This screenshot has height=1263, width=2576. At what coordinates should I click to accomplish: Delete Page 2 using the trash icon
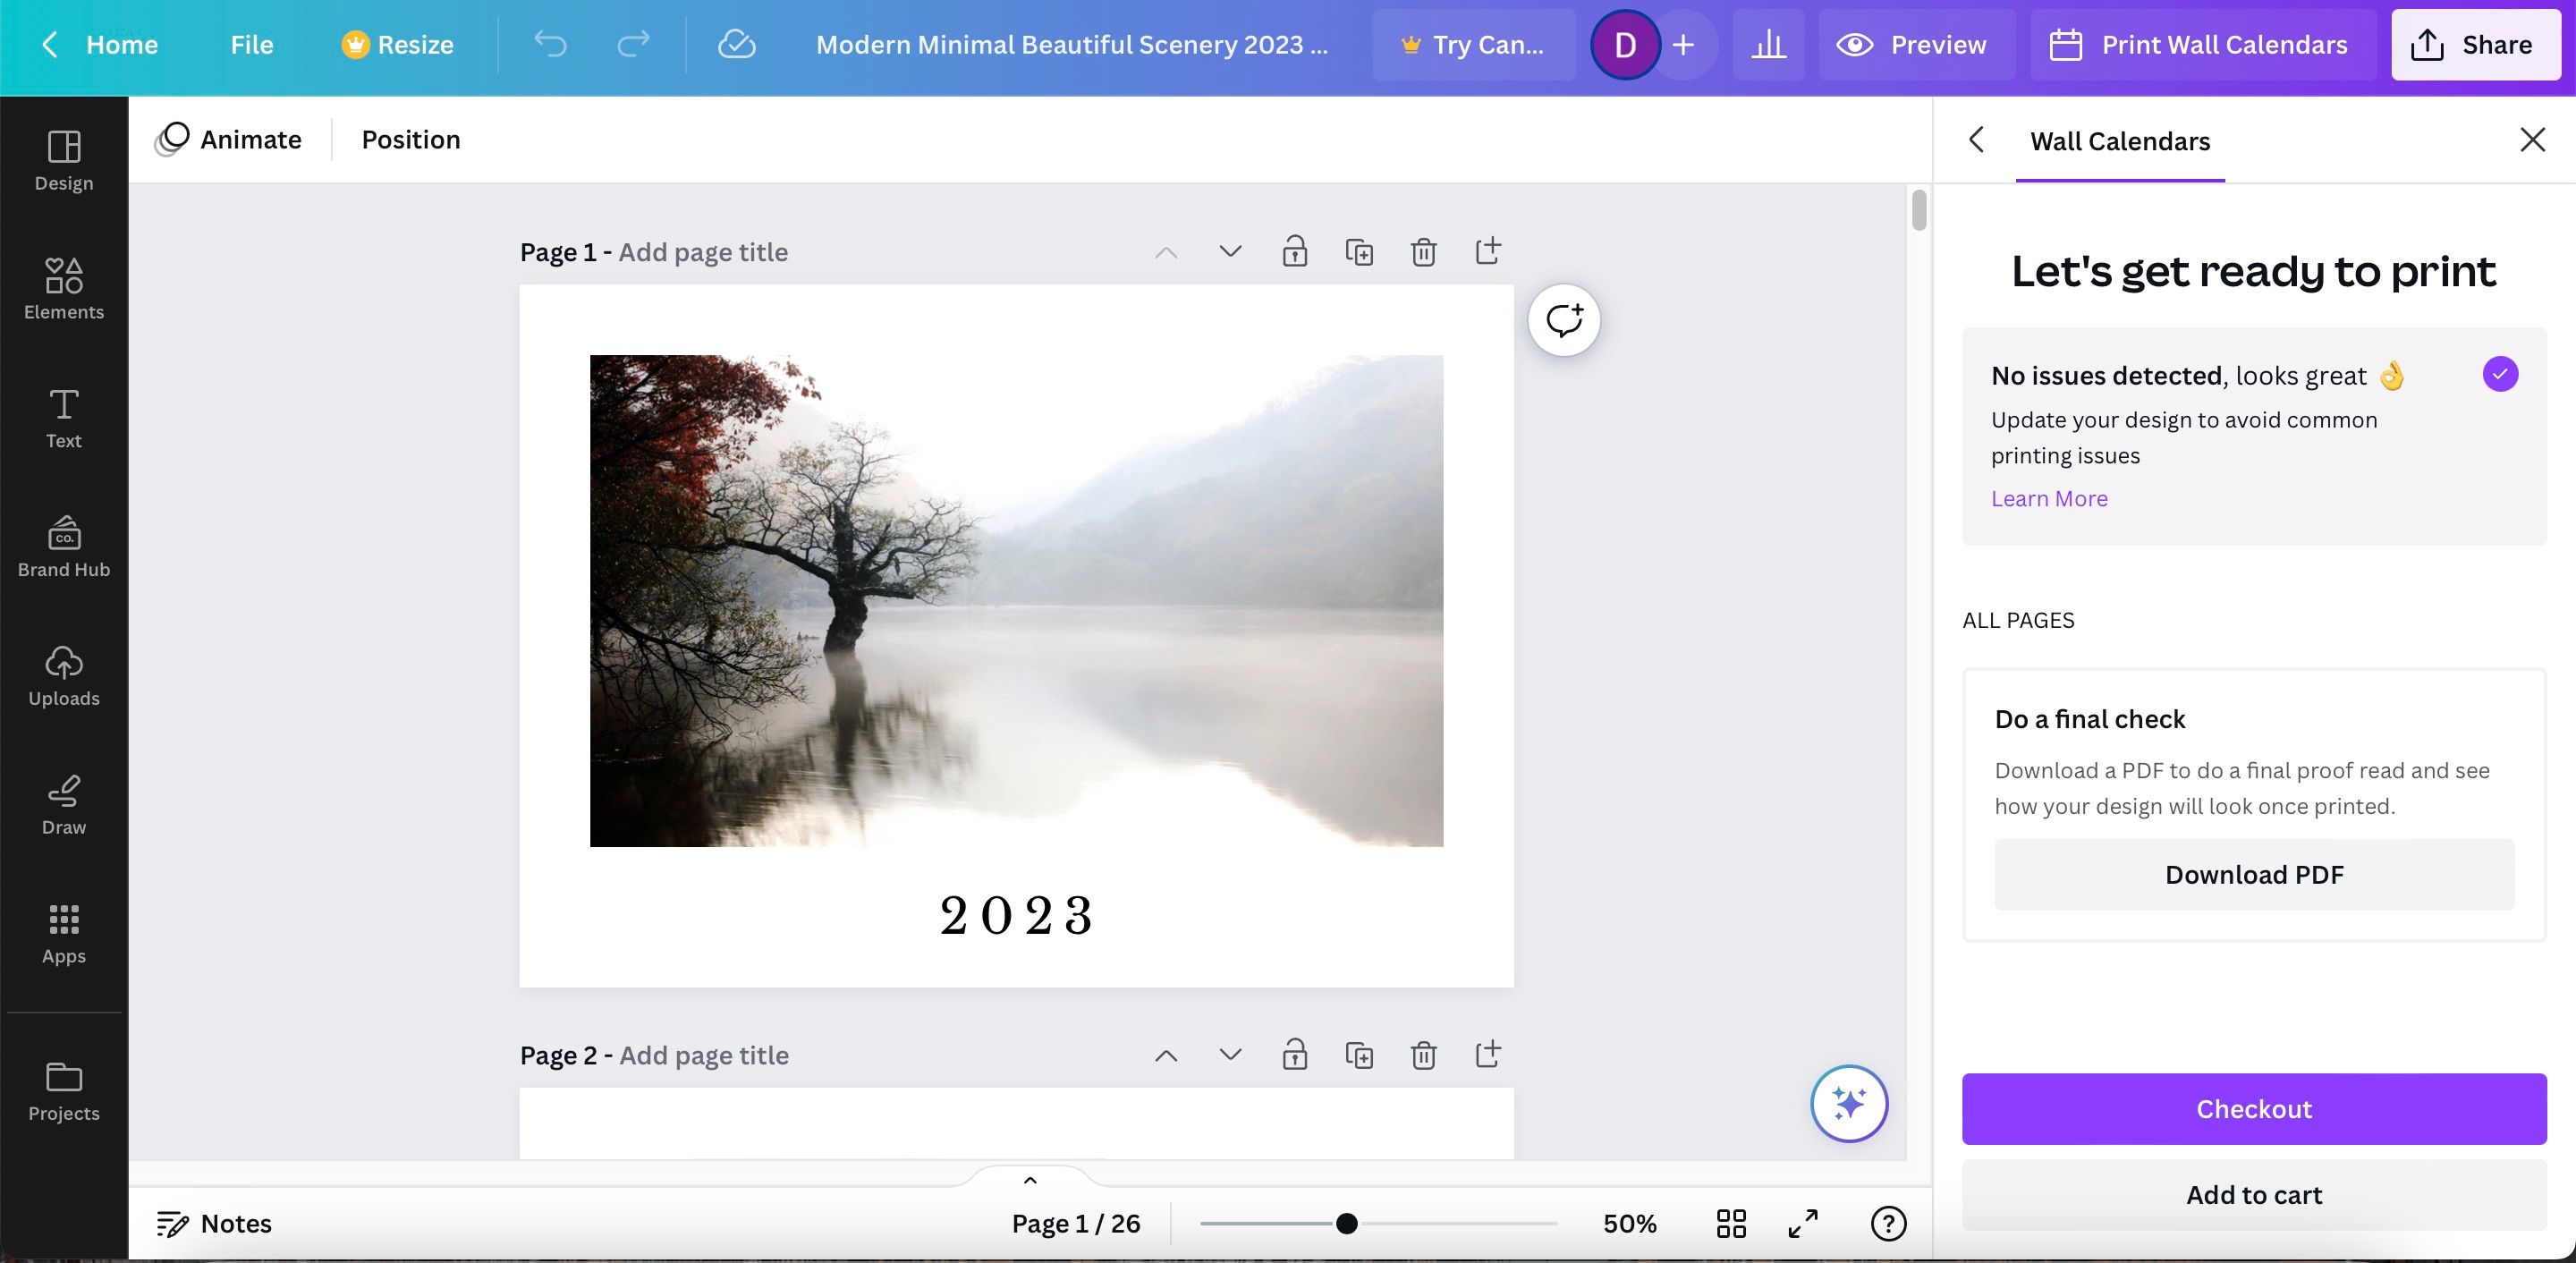(x=1423, y=1055)
